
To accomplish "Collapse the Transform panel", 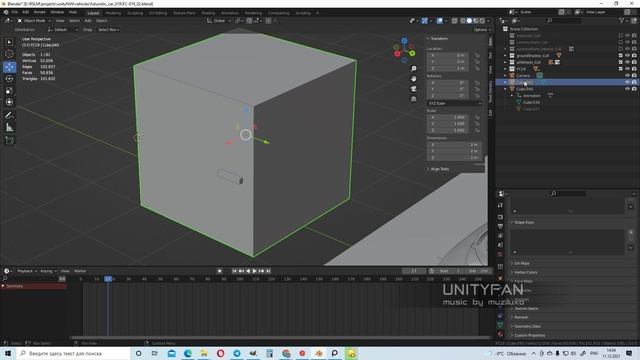I will click(x=438, y=38).
